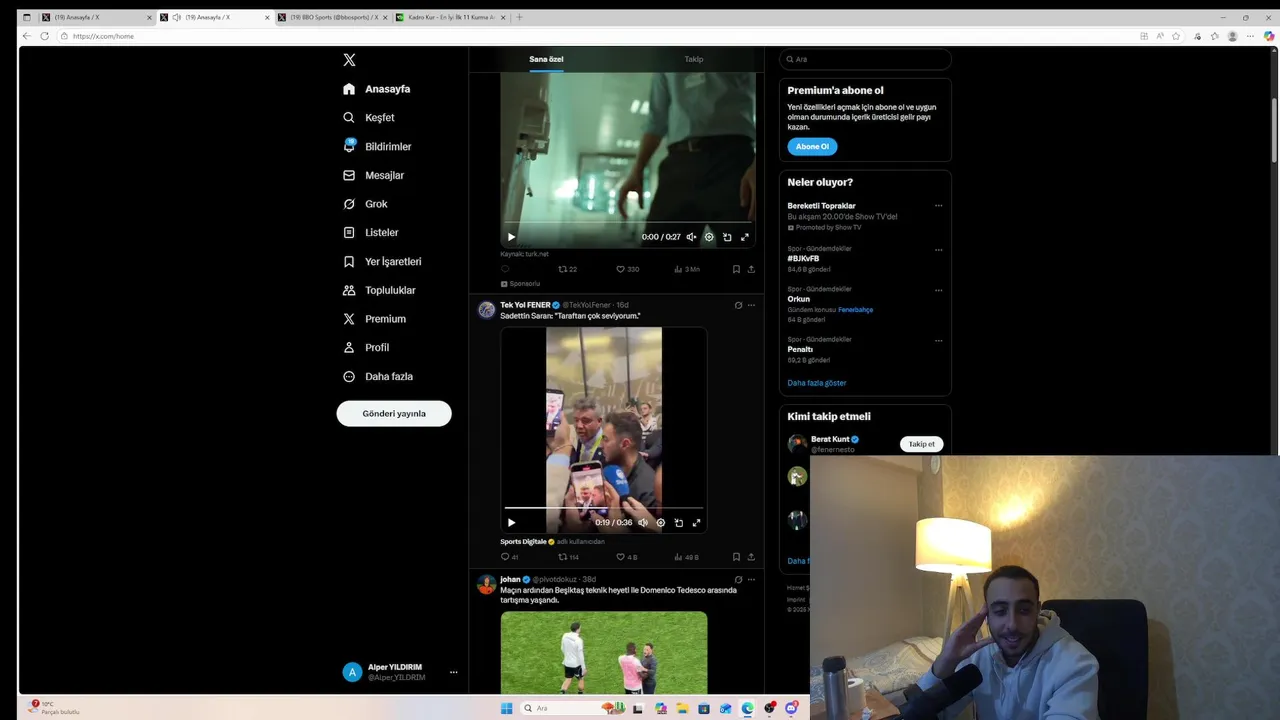The width and height of the screenshot is (1280, 720).
Task: Switch to Sana özel timeline tab
Action: [x=546, y=59]
